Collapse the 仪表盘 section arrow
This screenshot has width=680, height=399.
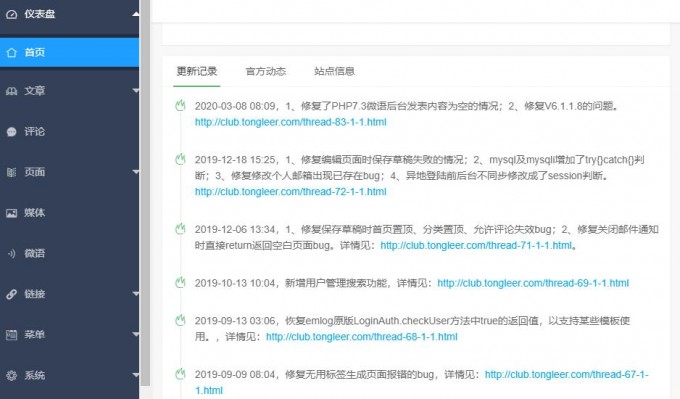click(x=136, y=14)
